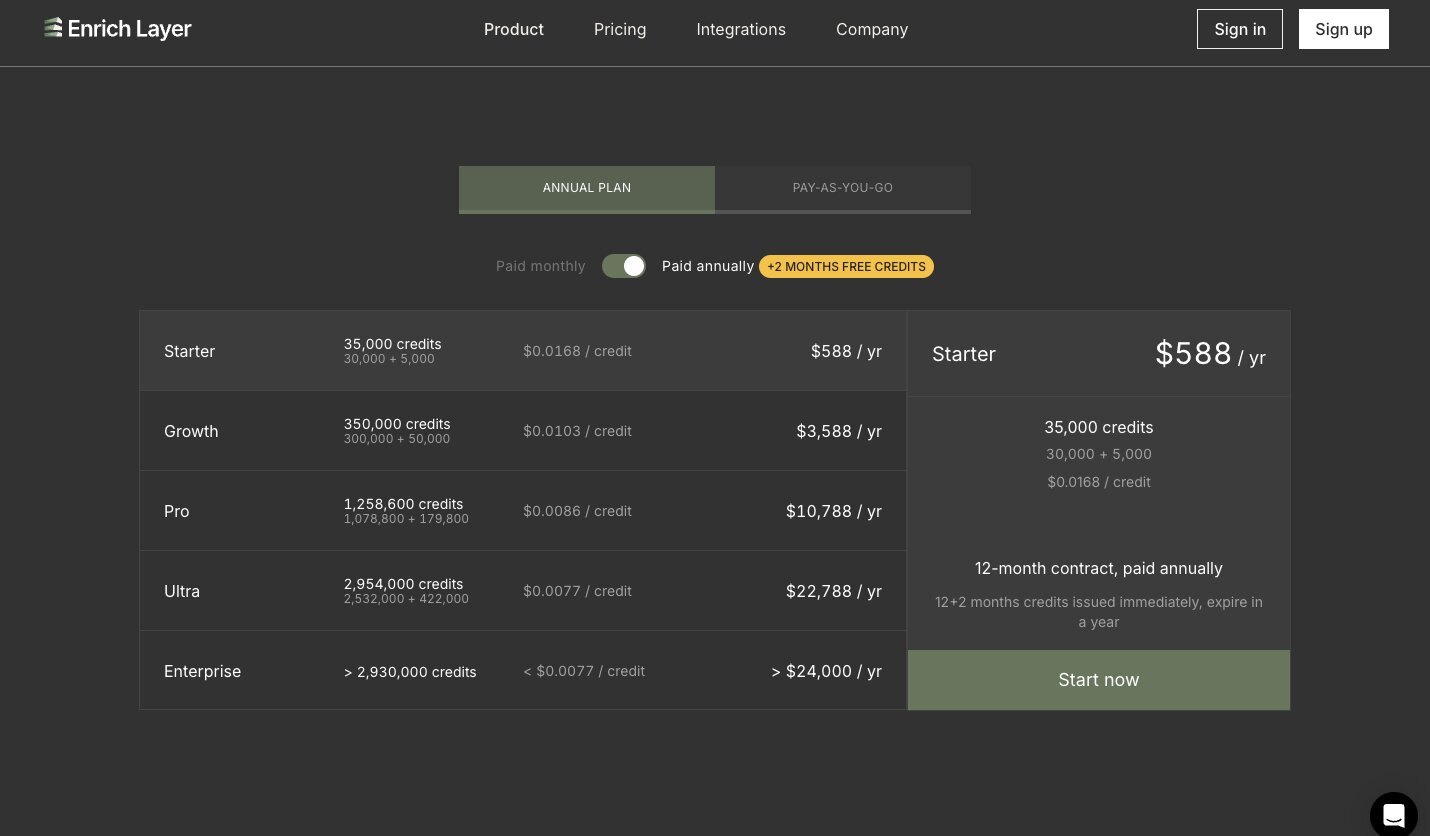The image size is (1430, 836).
Task: Click the Enrich Layer logo
Action: 118,29
